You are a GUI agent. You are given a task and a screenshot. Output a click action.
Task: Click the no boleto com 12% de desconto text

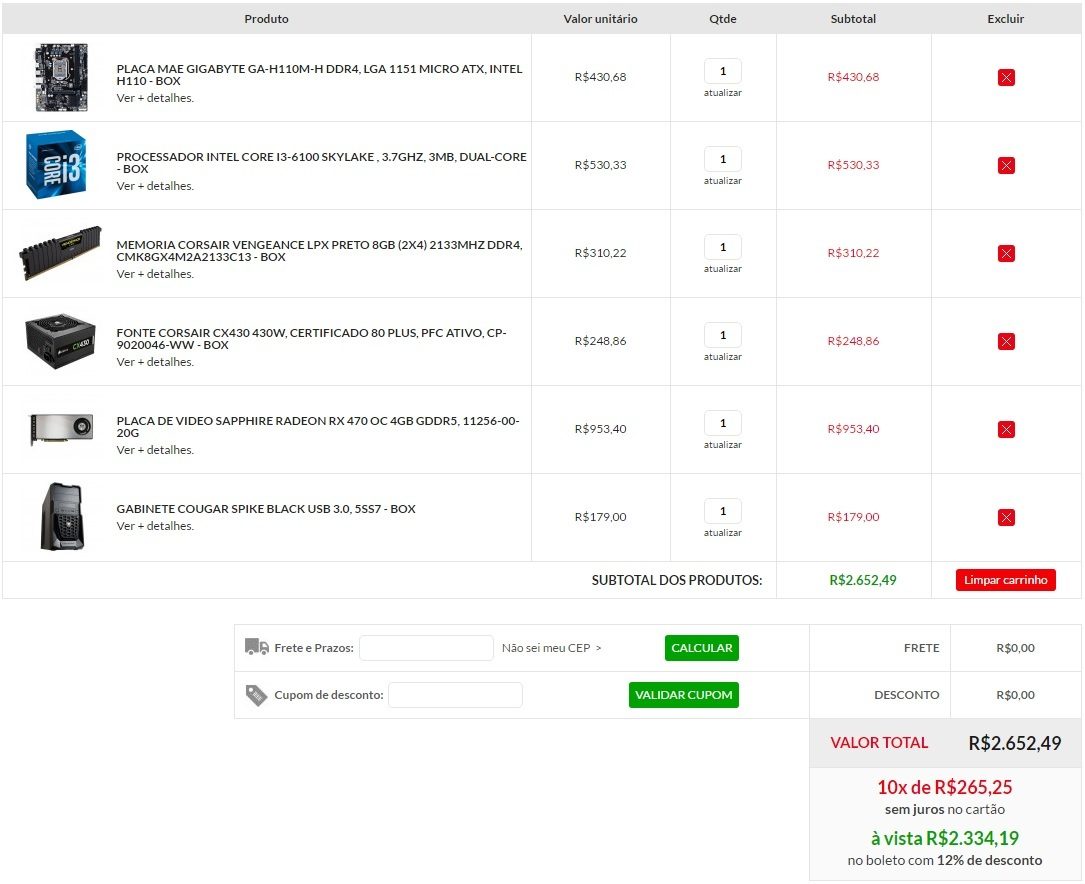[x=945, y=860]
